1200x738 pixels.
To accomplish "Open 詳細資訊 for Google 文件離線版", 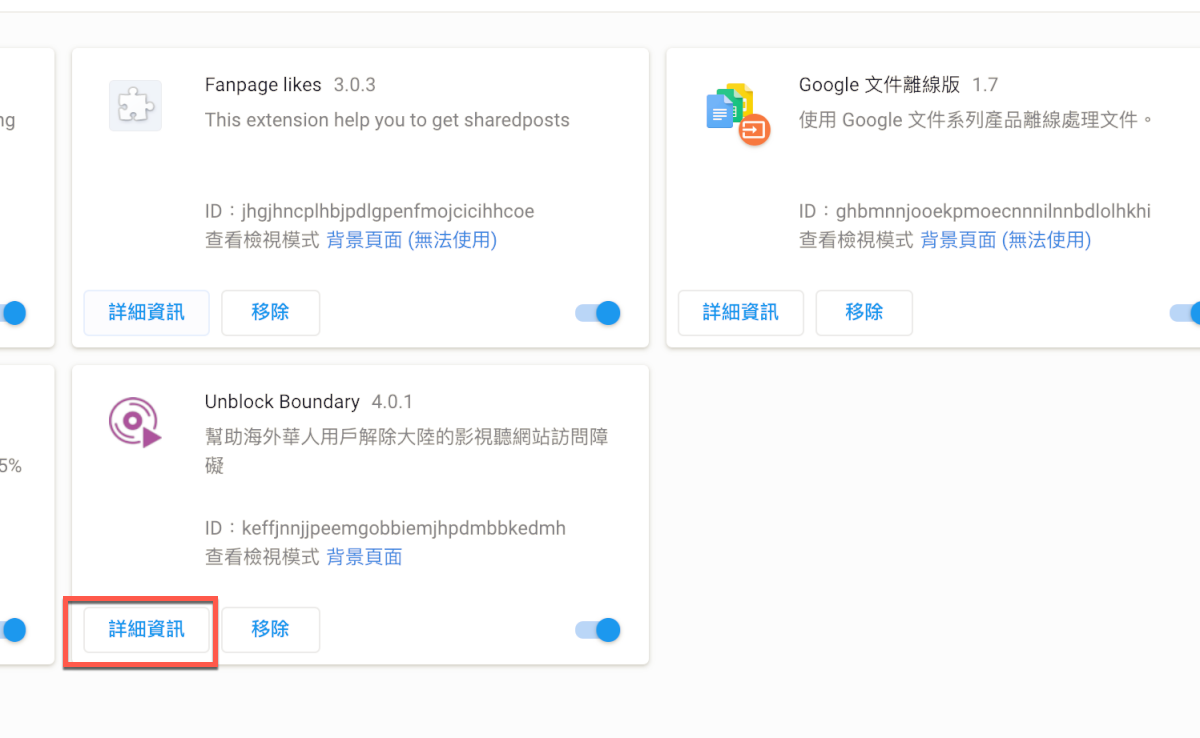I will click(741, 313).
